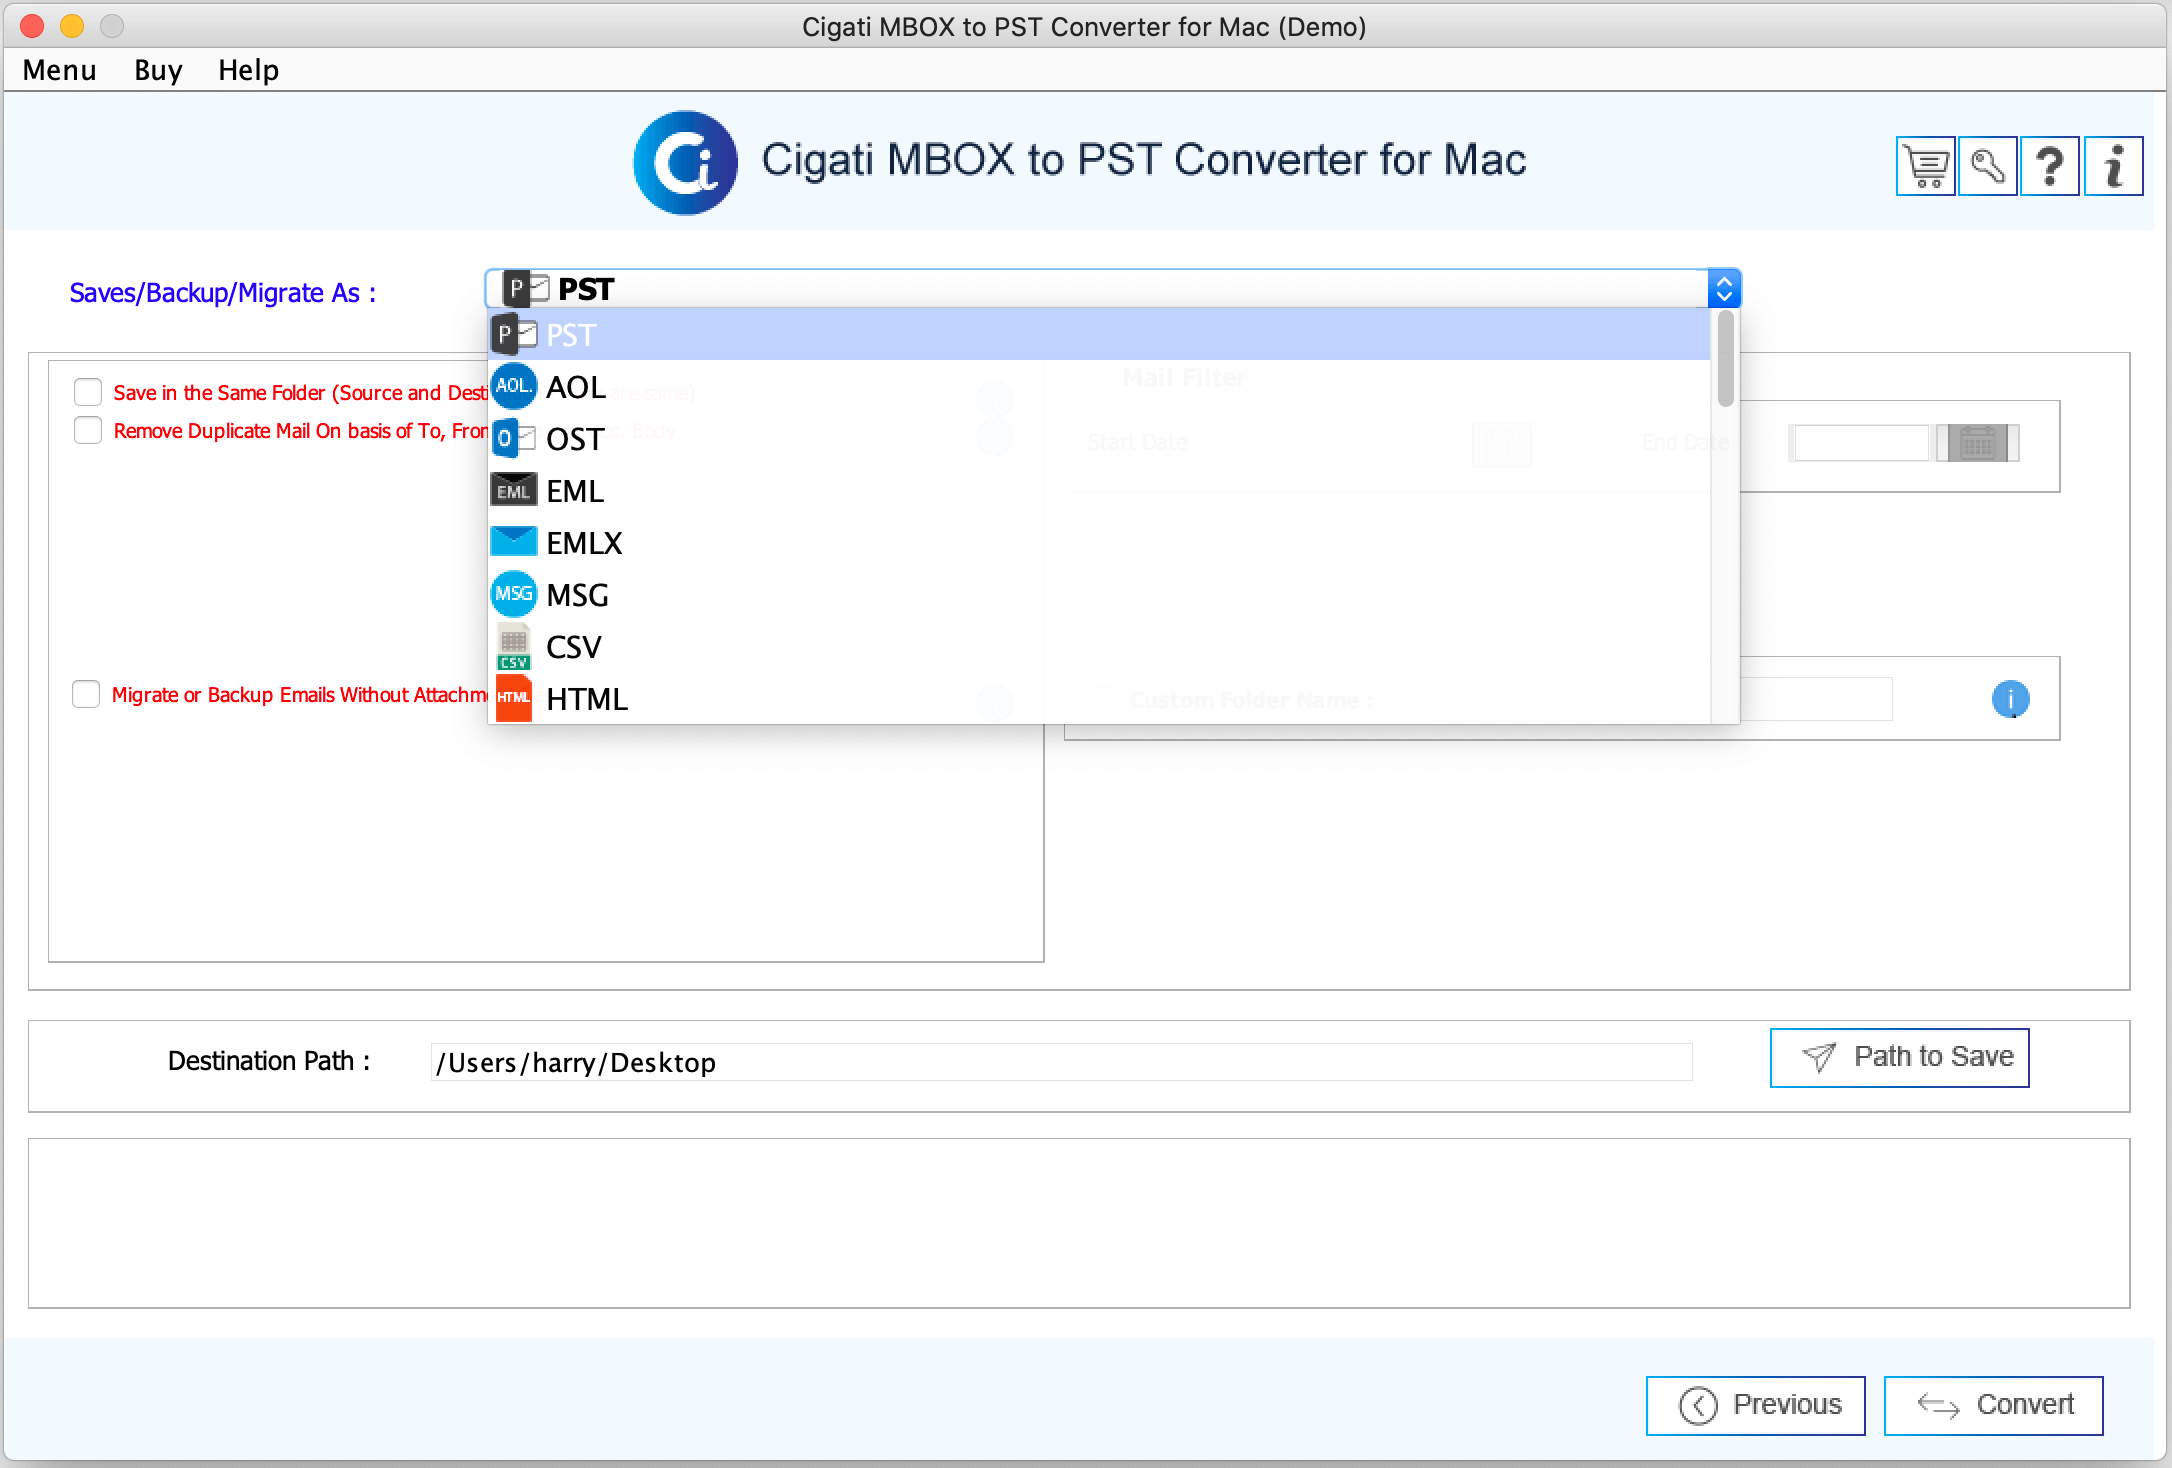The image size is (2172, 1468).
Task: Click the Buy menu item
Action: pos(157,69)
